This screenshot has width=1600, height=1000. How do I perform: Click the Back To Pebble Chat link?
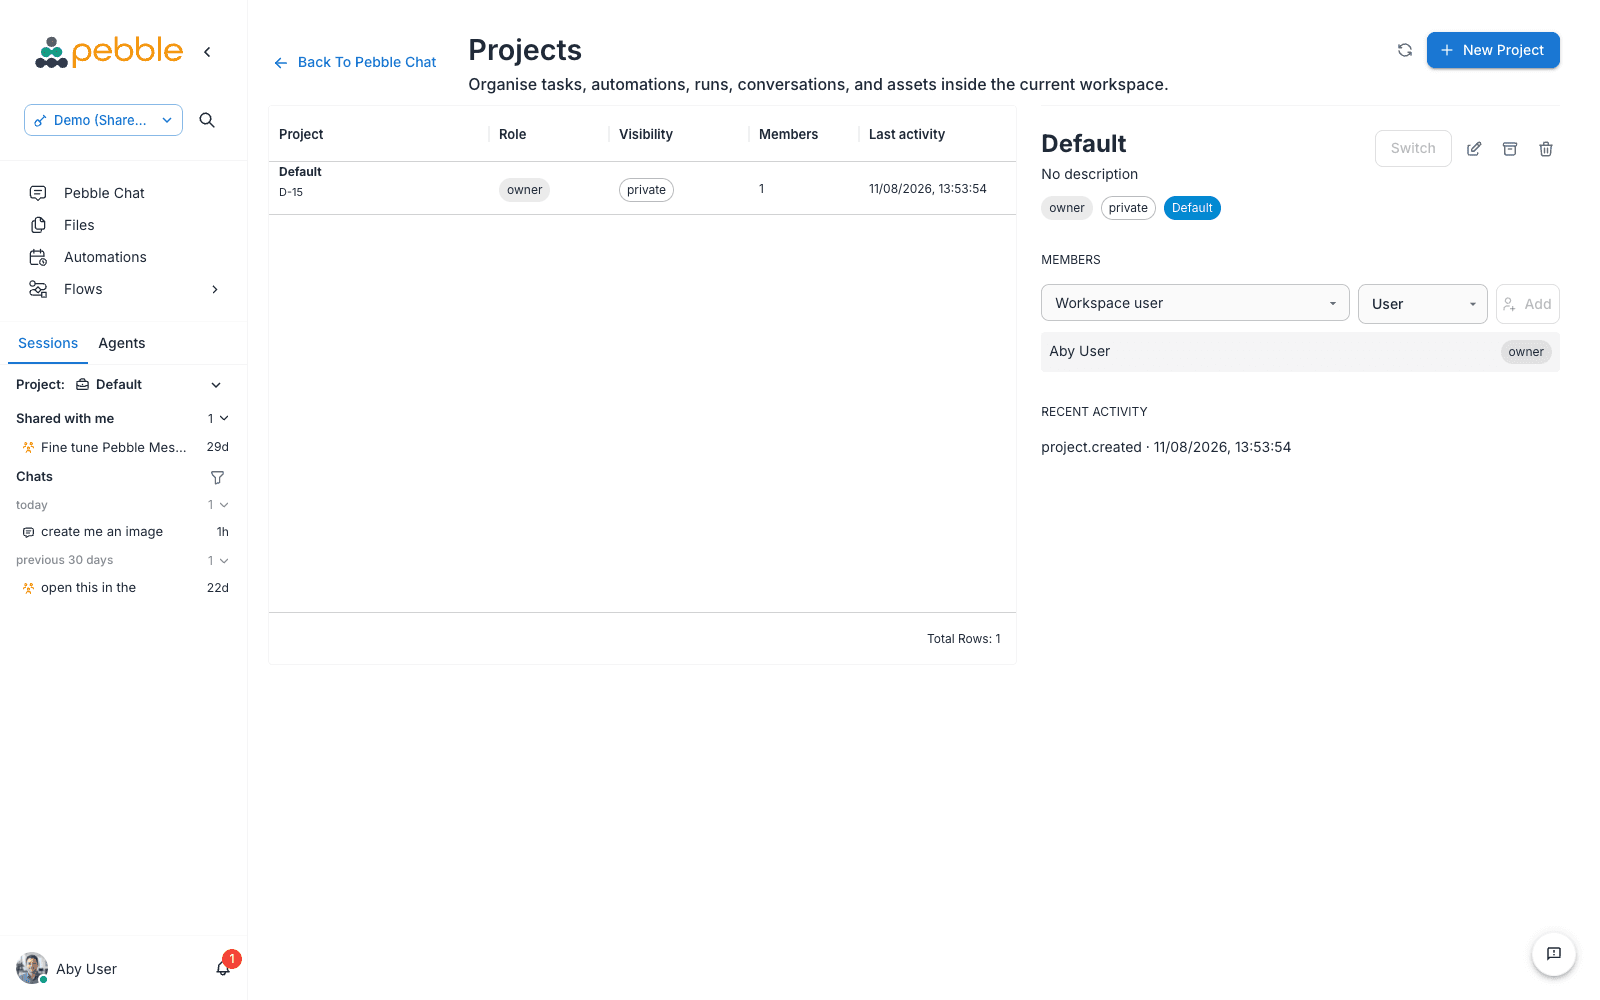(x=355, y=62)
